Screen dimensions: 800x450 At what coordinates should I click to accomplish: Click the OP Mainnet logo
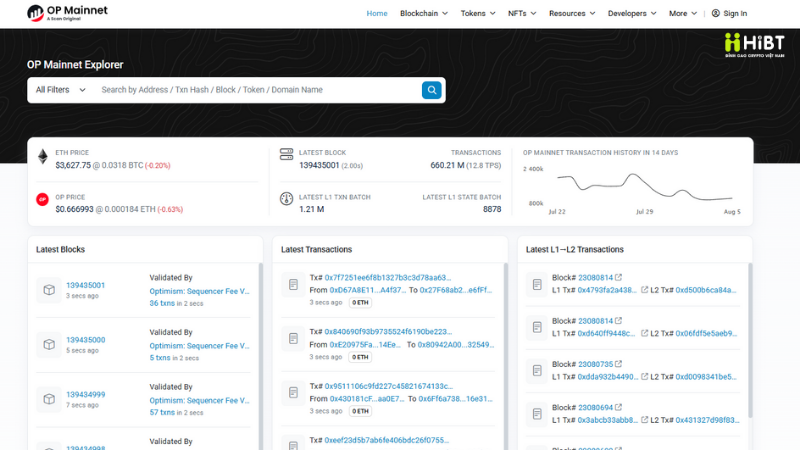pos(67,13)
